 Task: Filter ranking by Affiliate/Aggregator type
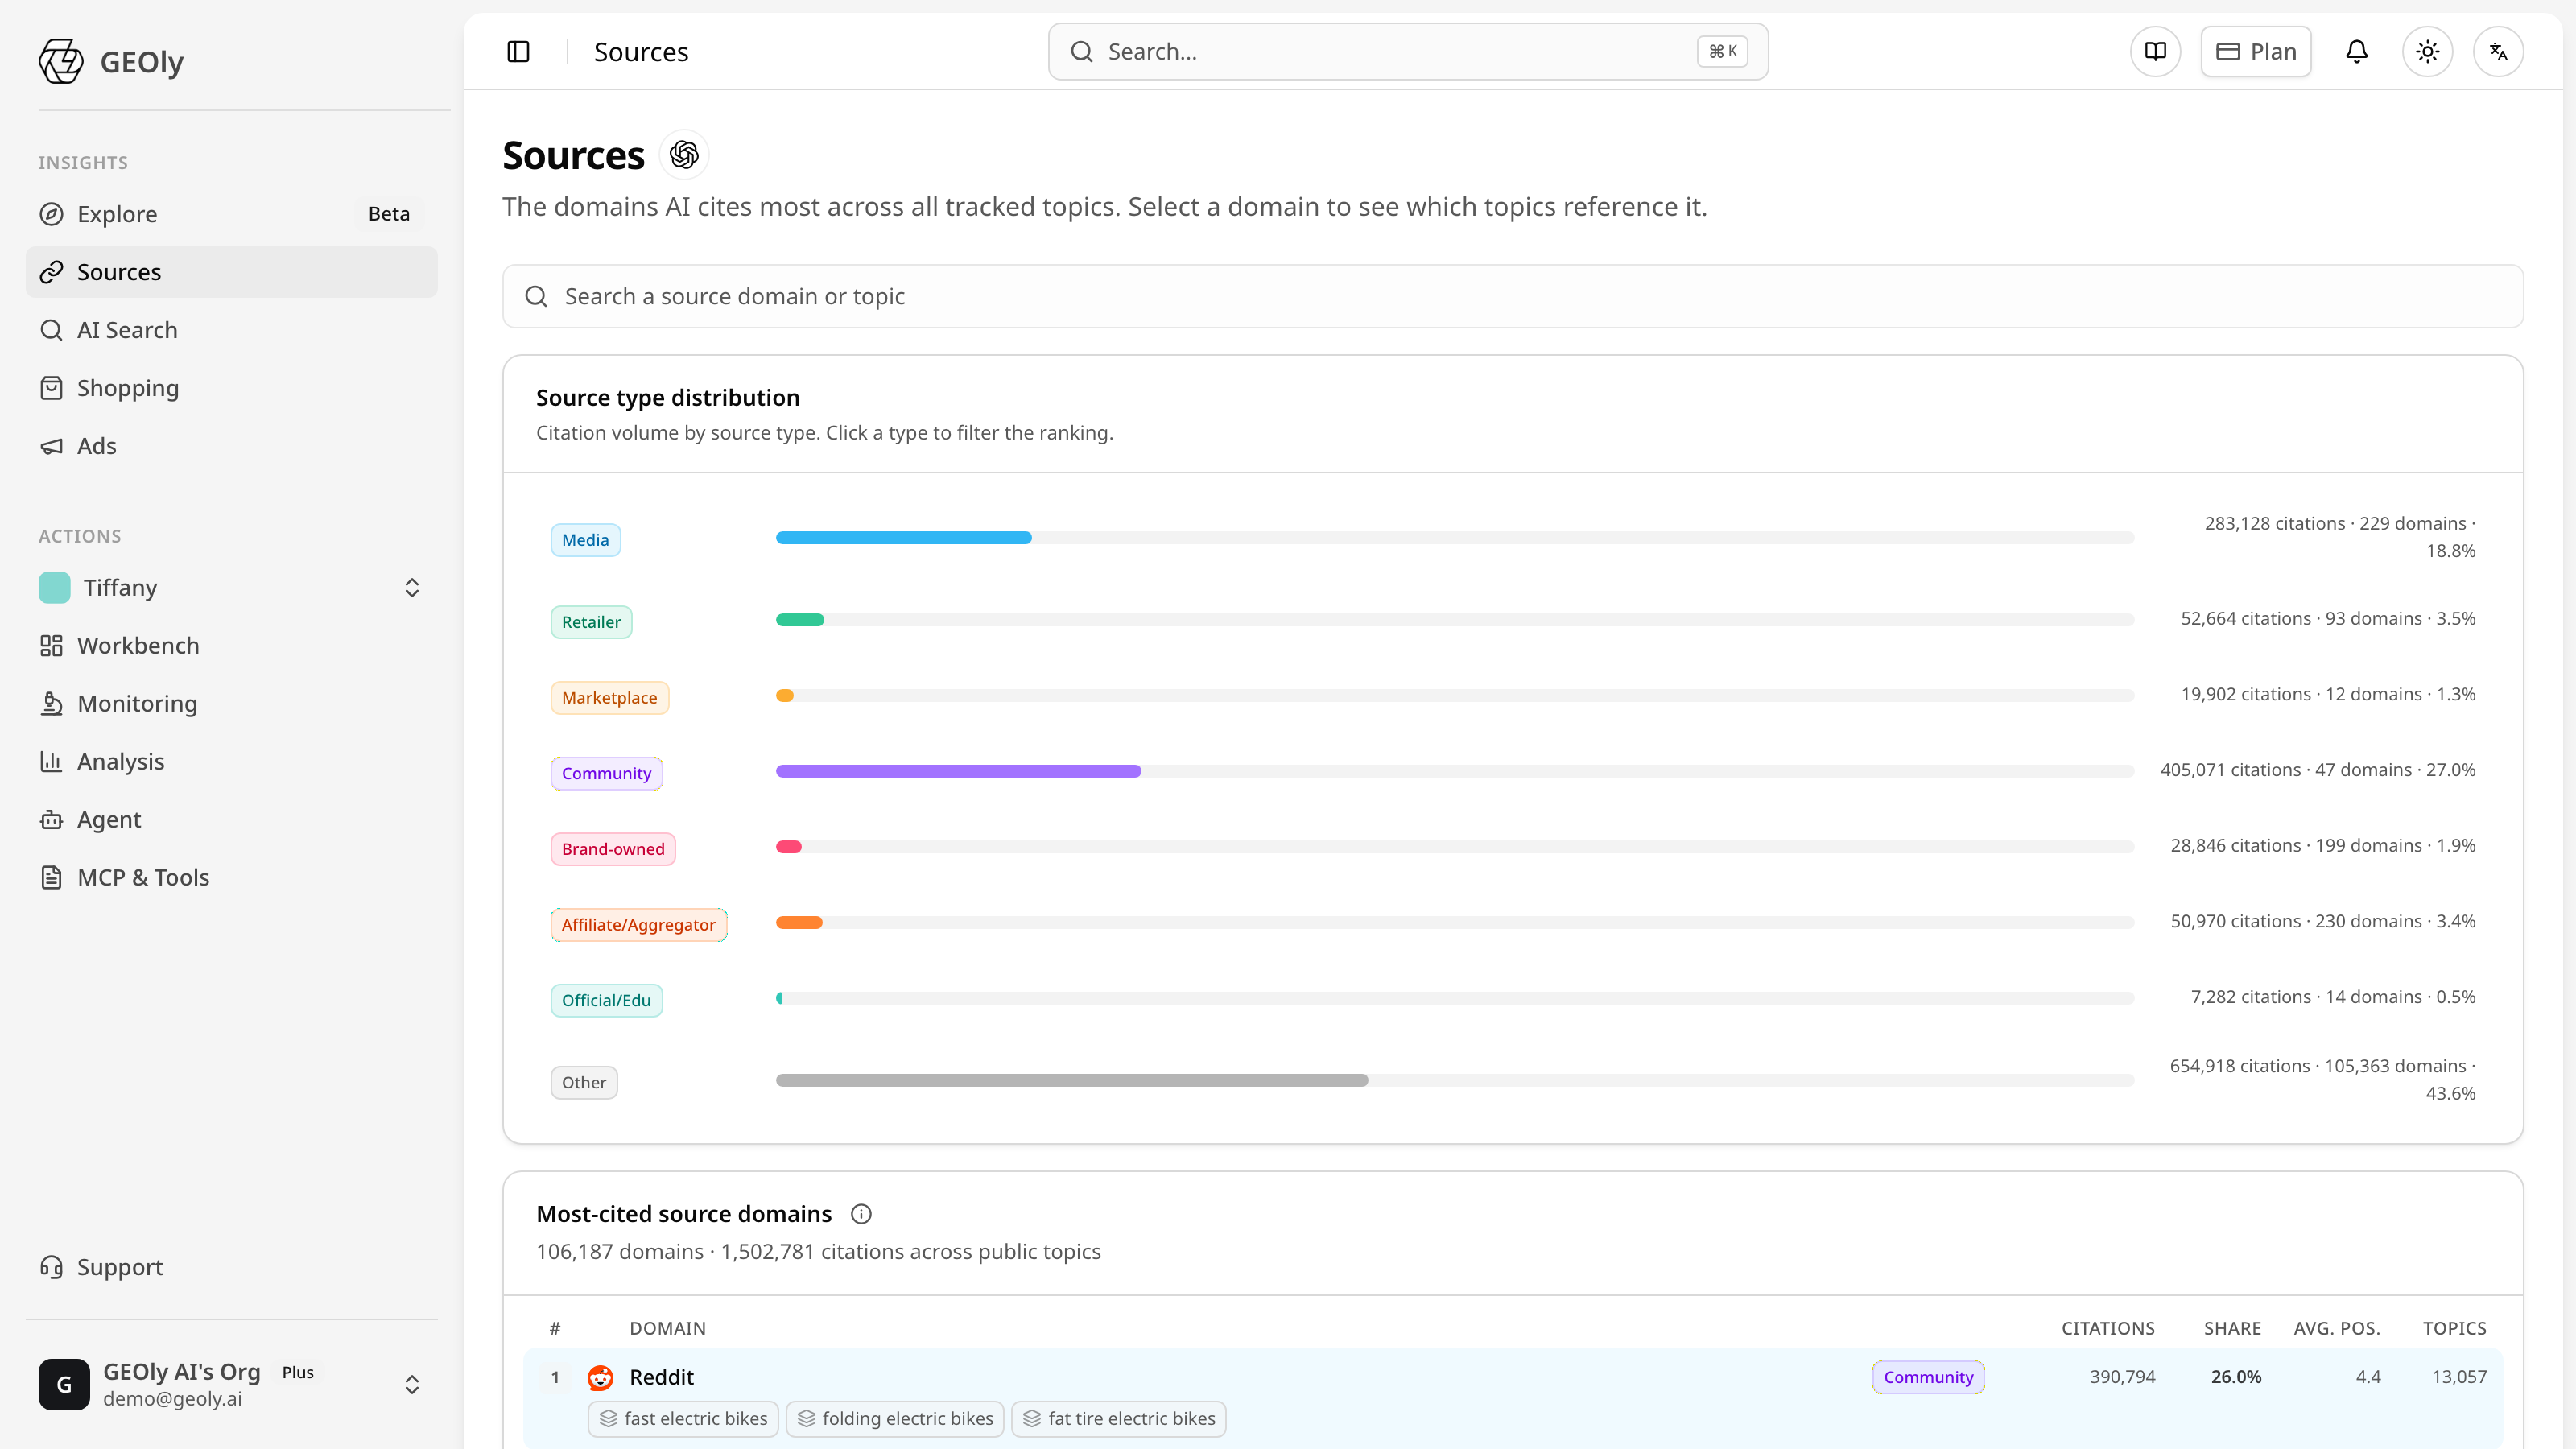[x=638, y=925]
